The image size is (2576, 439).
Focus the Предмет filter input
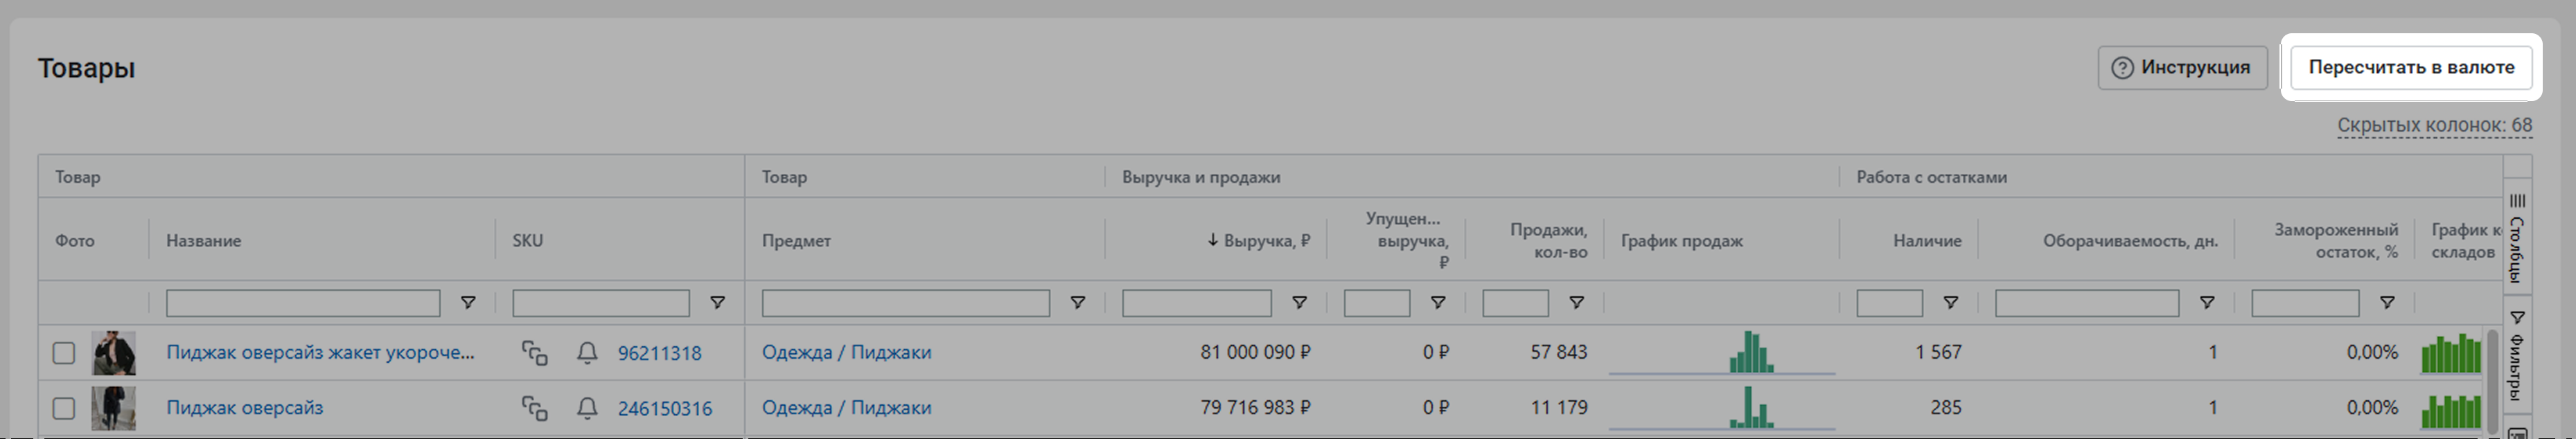tap(906, 303)
